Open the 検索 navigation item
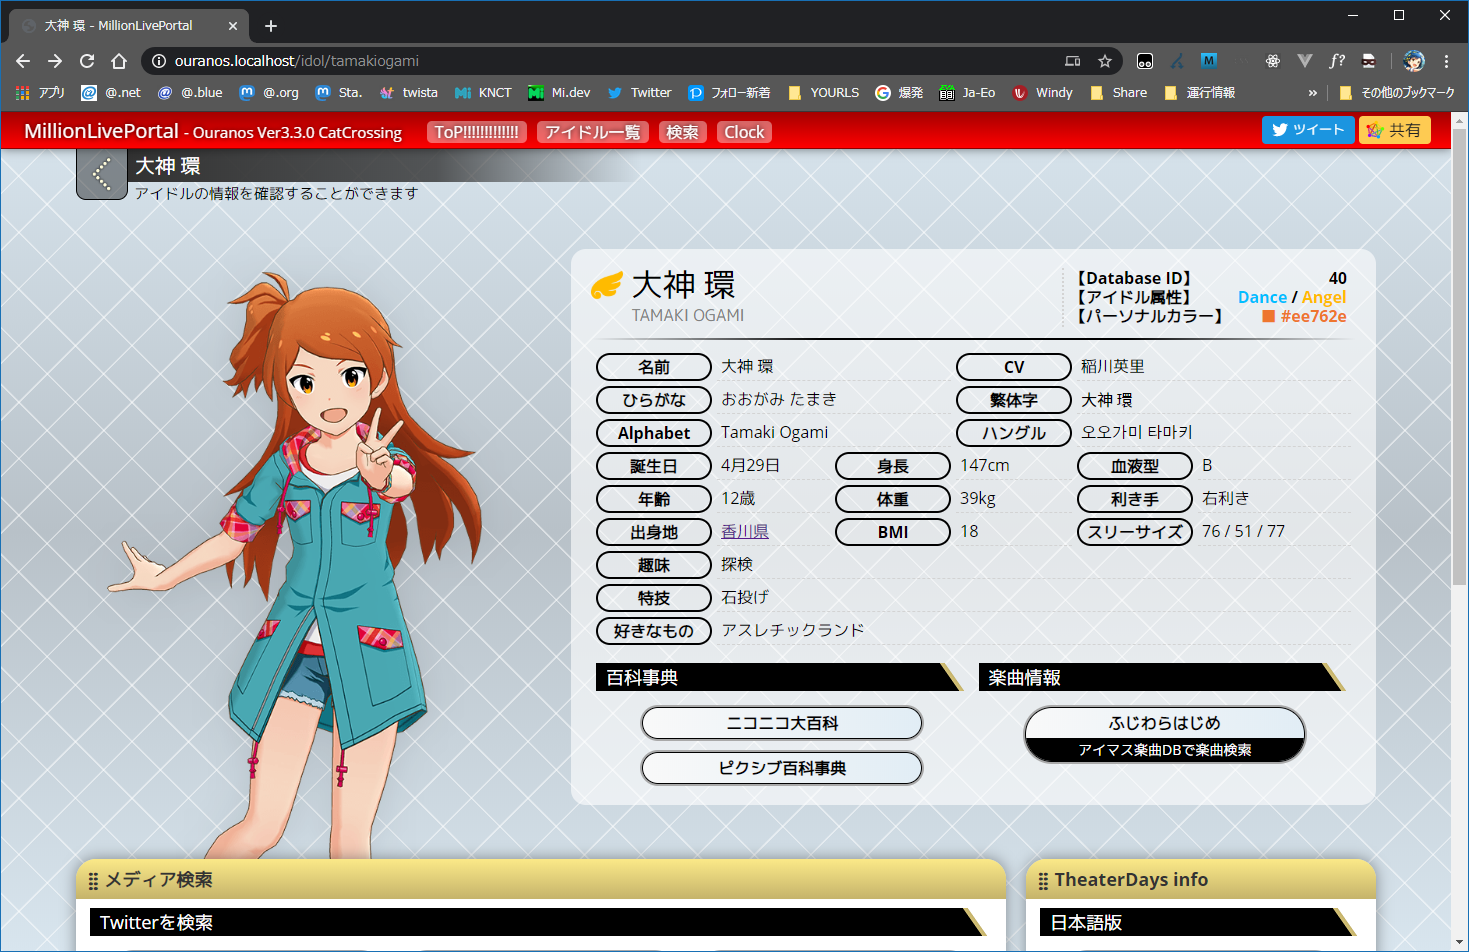The height and width of the screenshot is (952, 1469). tap(683, 132)
